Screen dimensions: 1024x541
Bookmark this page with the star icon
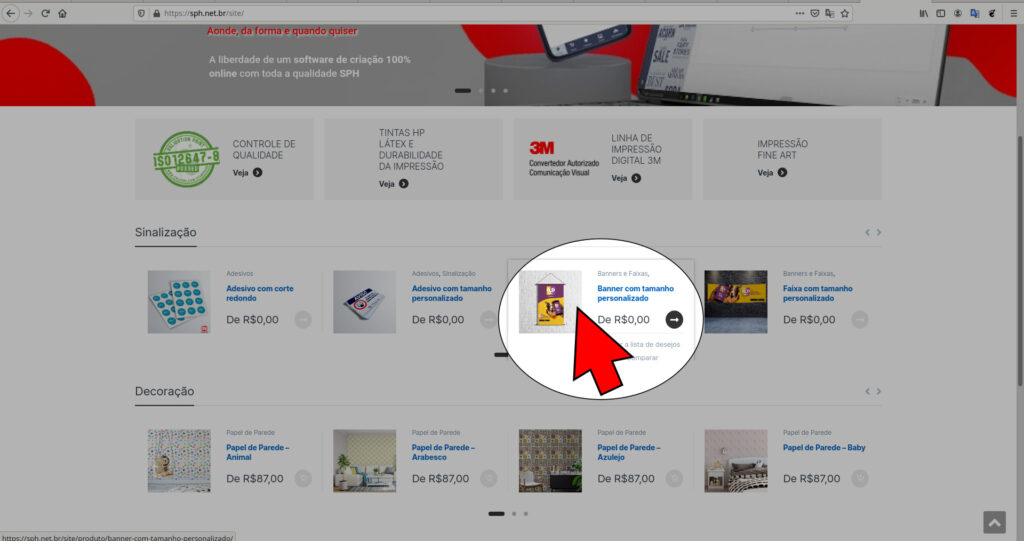[x=845, y=13]
